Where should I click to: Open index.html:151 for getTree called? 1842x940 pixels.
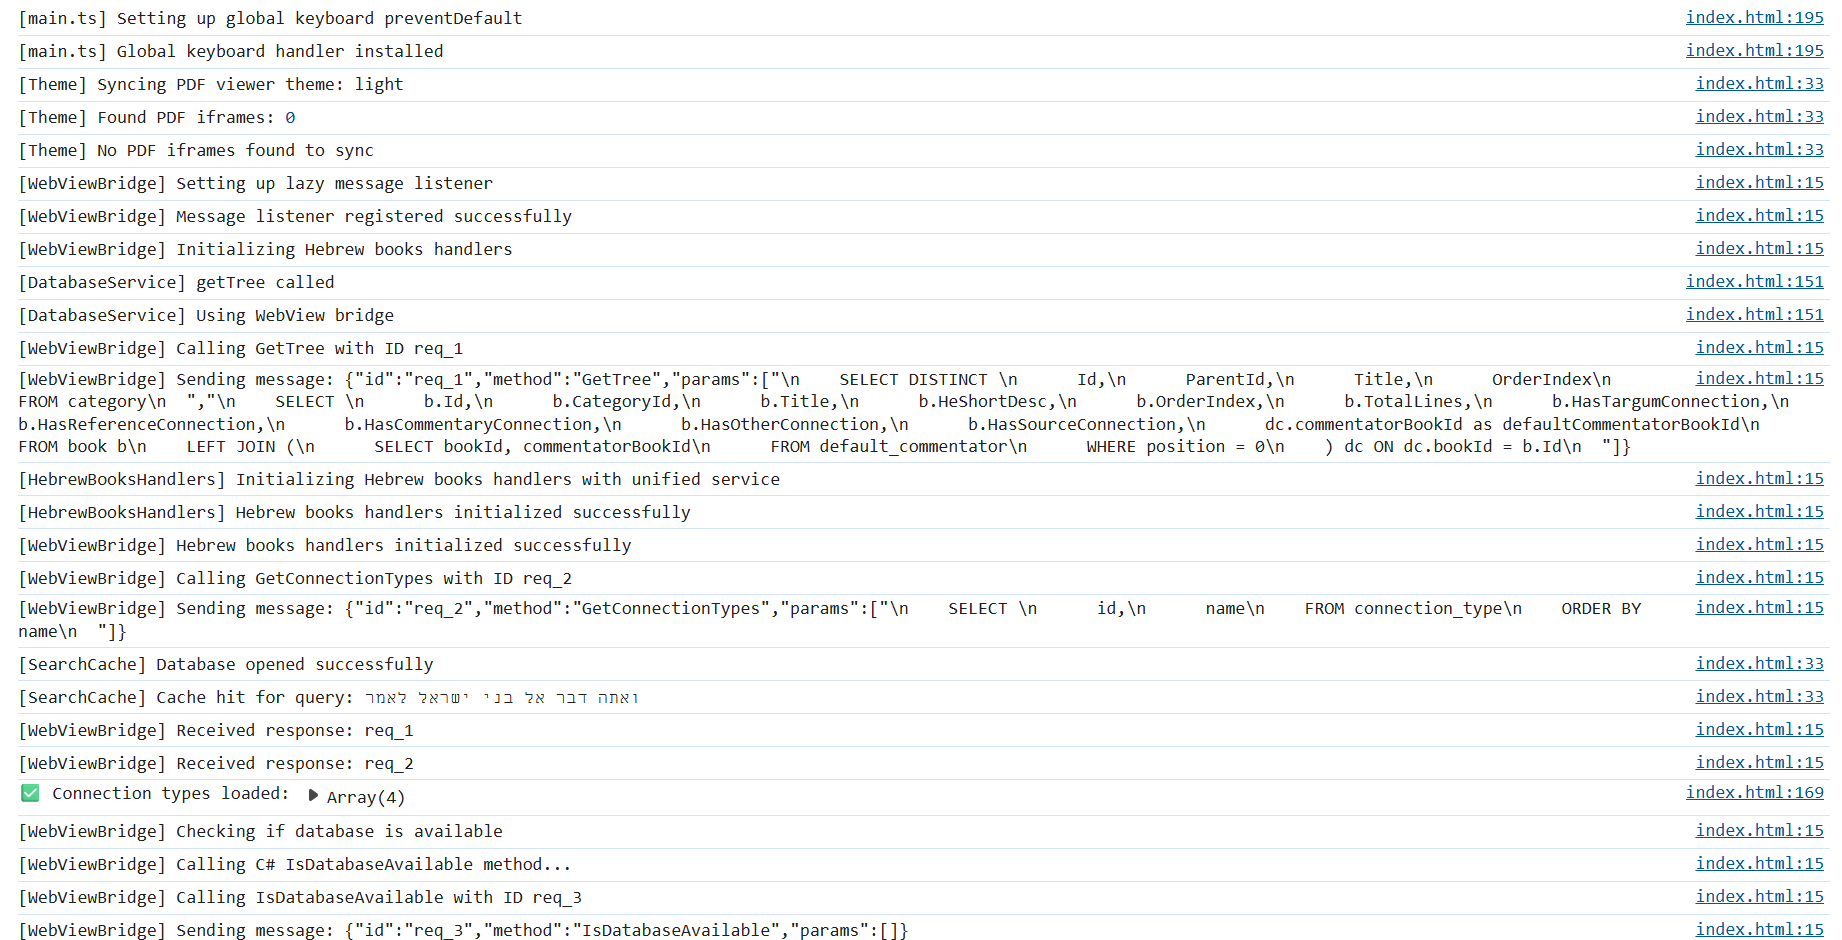tap(1754, 281)
